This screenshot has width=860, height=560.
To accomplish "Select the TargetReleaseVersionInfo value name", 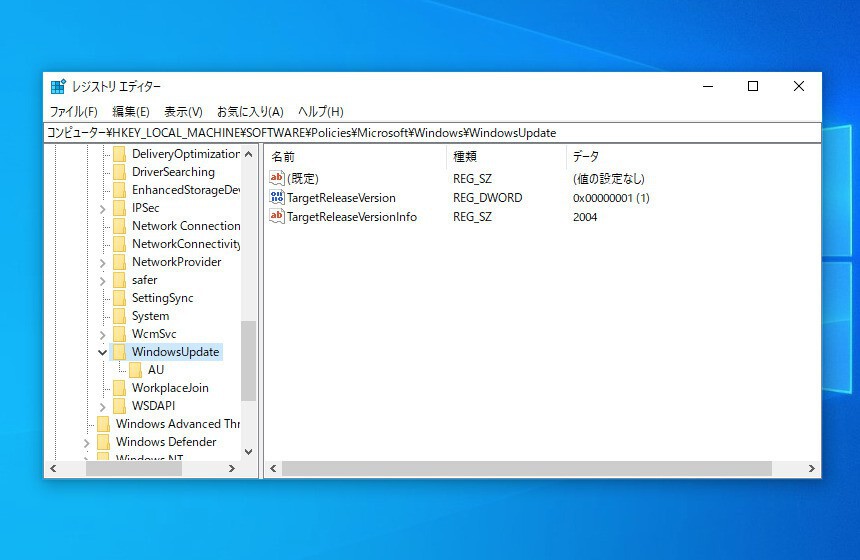I will (352, 217).
